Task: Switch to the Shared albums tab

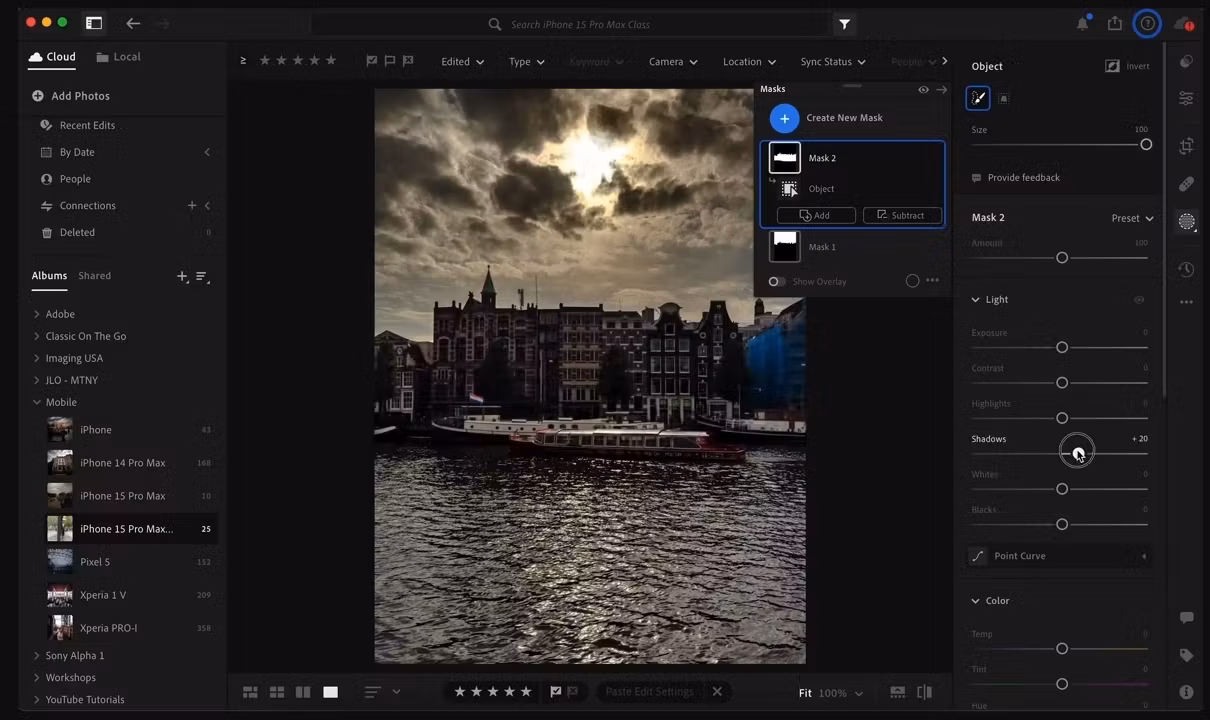Action: (95, 276)
